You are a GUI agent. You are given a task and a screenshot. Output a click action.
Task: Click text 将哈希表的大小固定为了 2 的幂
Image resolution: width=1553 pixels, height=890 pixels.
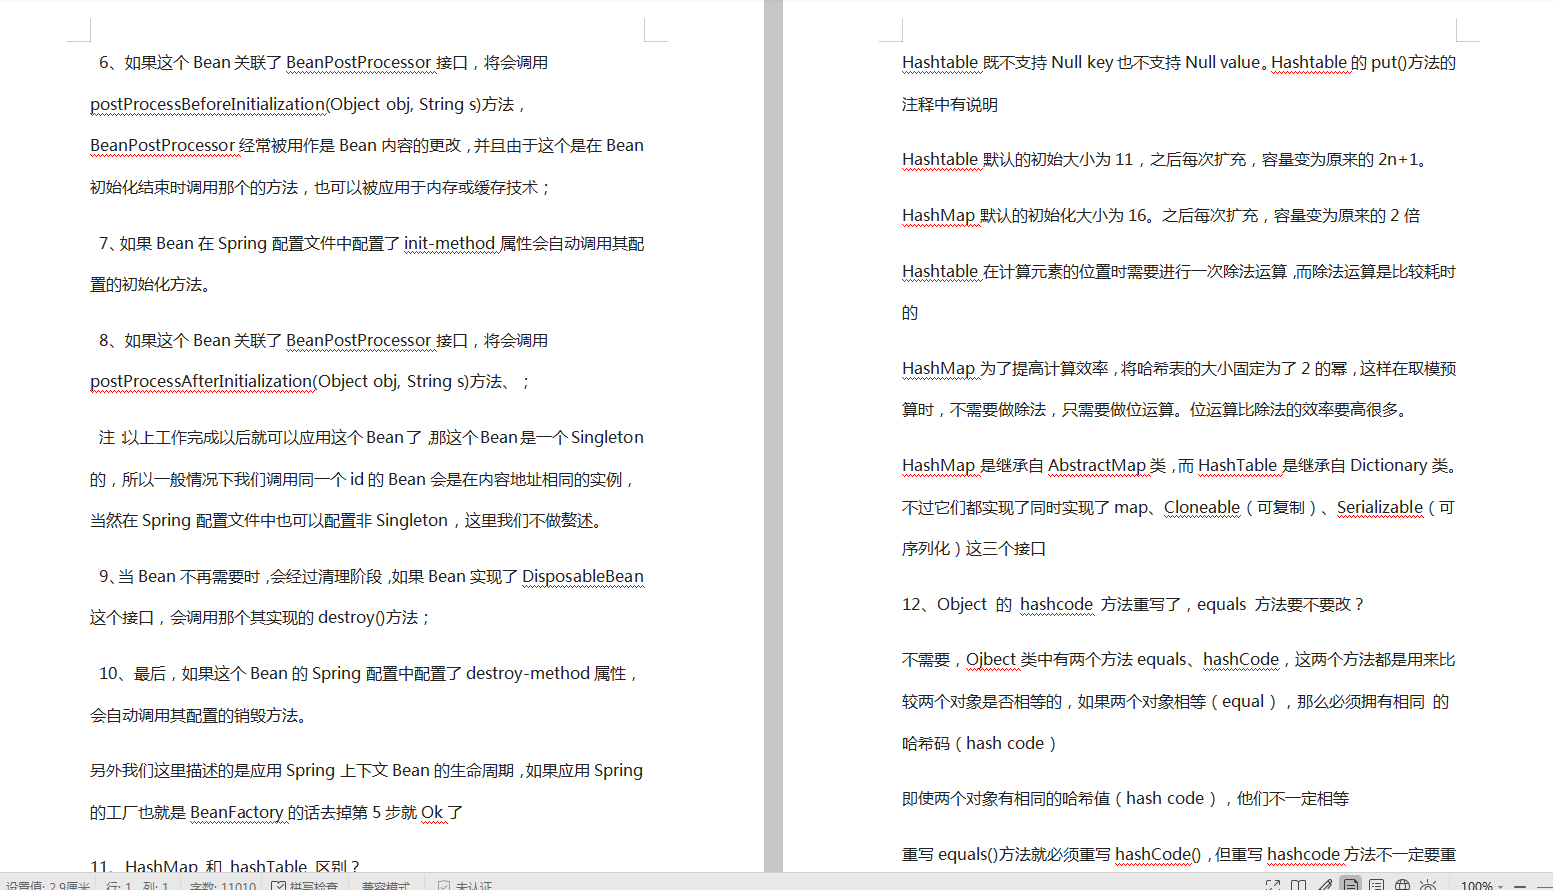click(x=1234, y=368)
